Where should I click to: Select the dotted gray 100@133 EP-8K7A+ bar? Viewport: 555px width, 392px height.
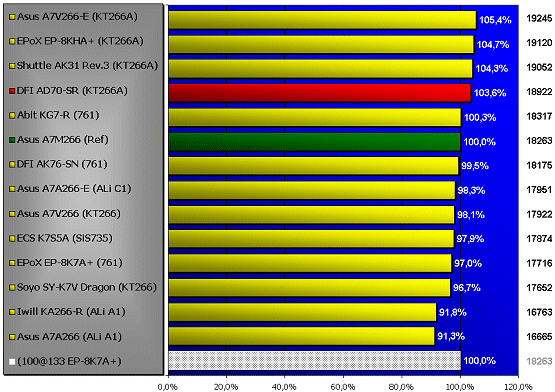tap(315, 360)
